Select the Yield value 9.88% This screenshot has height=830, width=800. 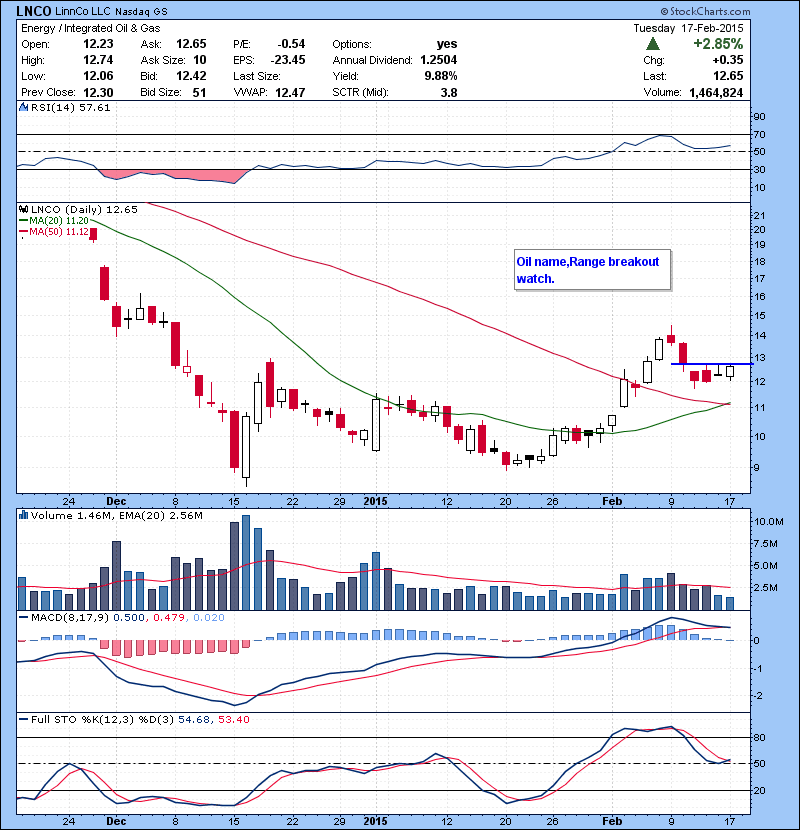441,76
